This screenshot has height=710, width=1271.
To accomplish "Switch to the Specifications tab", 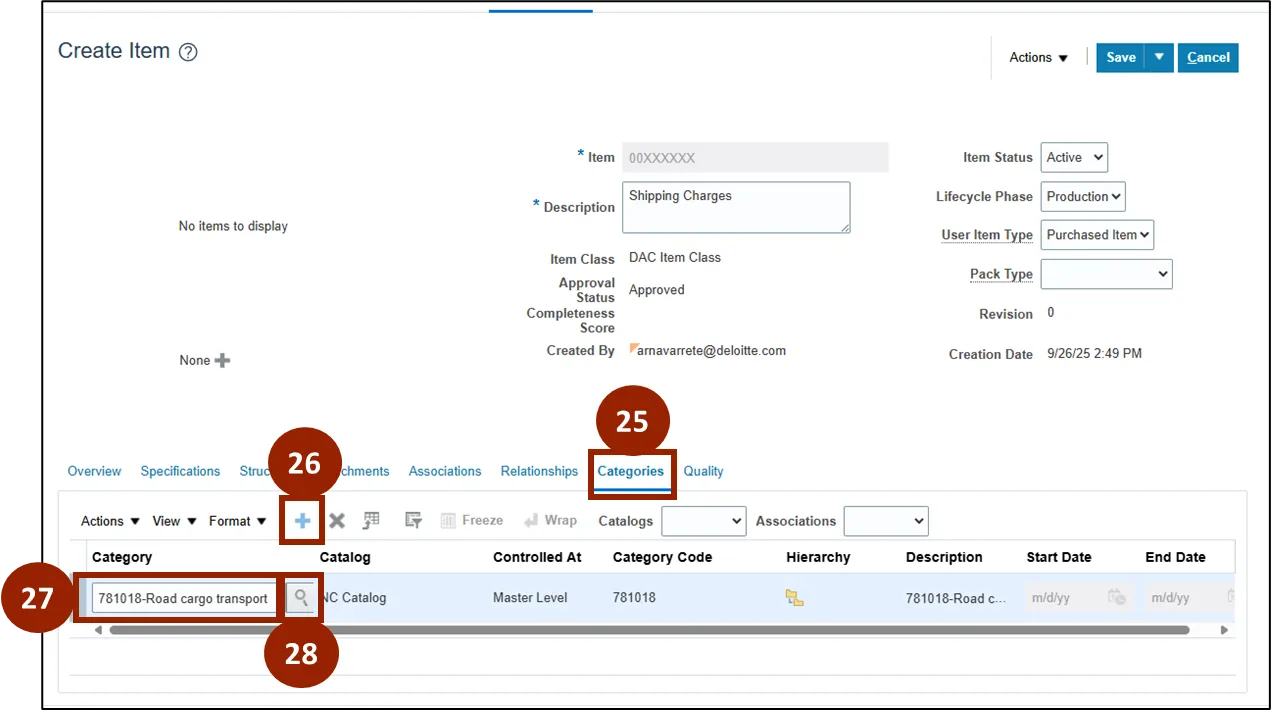I will 180,471.
